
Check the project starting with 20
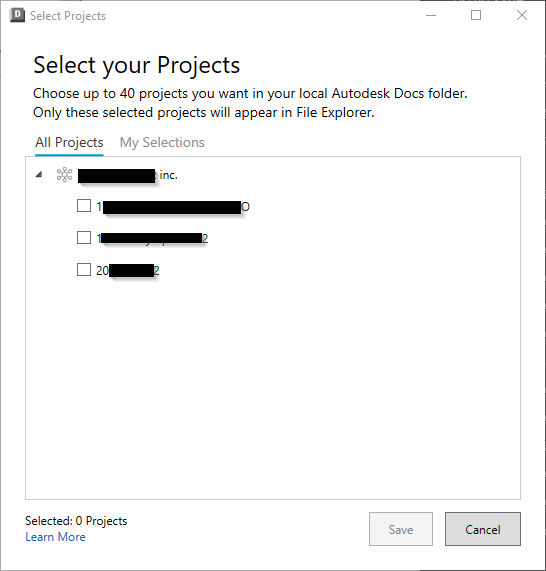coord(84,270)
